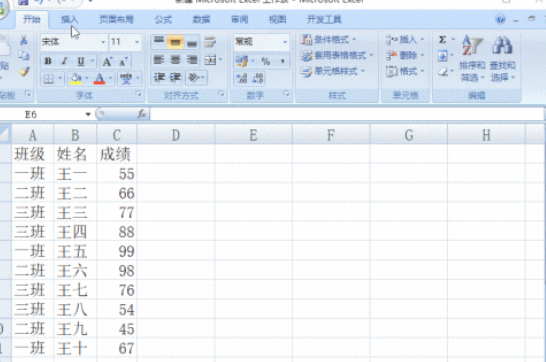The width and height of the screenshot is (546, 362).
Task: Click the Clear eraser icon
Action: click(x=442, y=72)
